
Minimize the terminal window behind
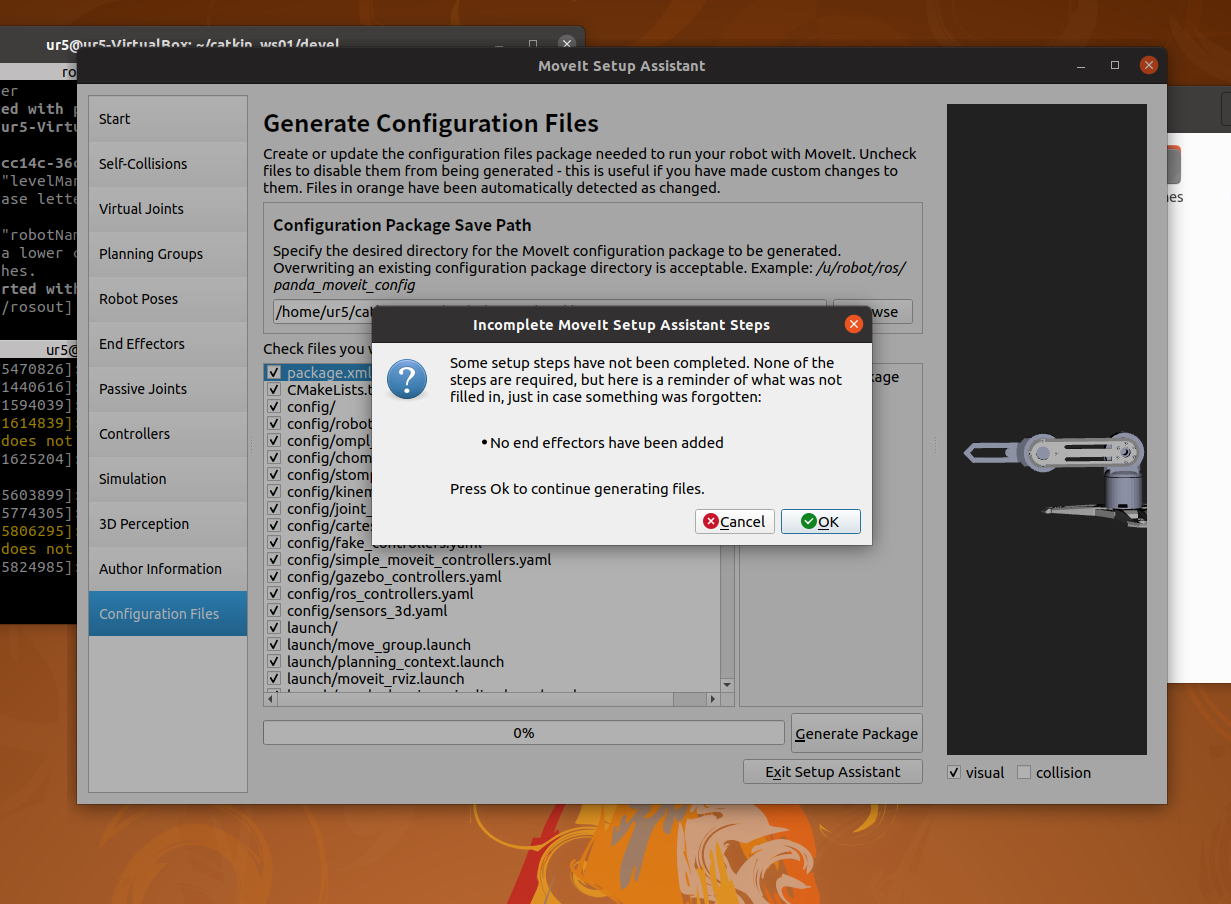(x=499, y=44)
